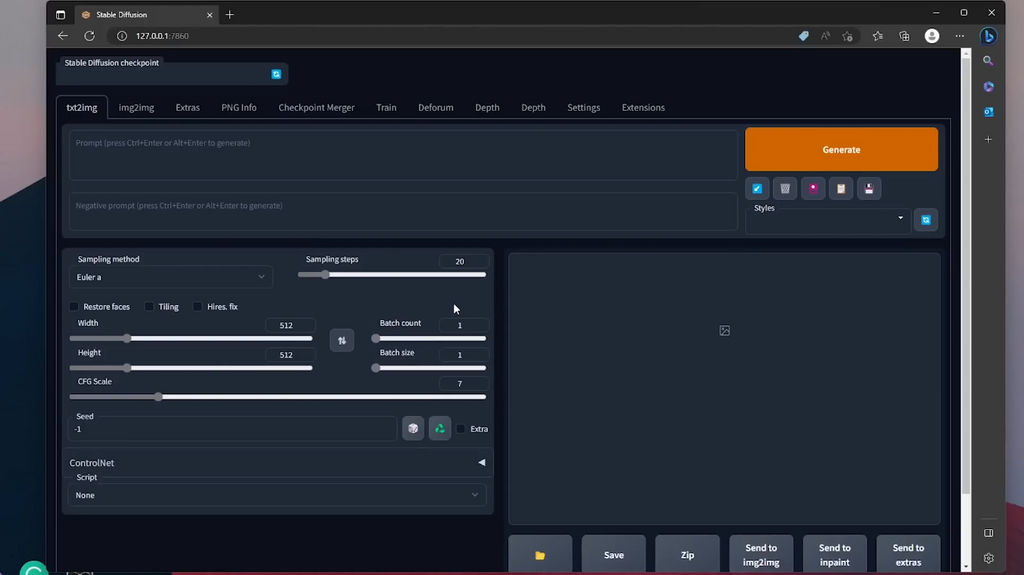Open Outlook from the Edge sidebar

tap(988, 112)
